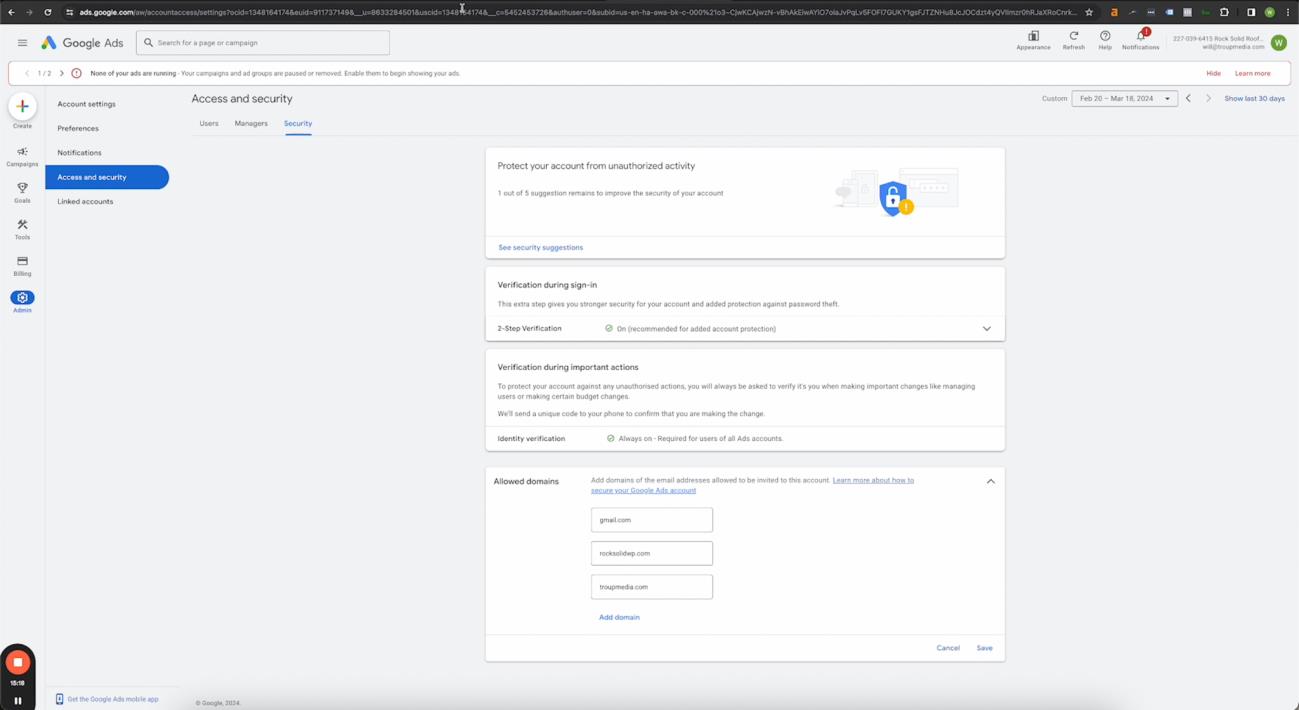Switch to the Users tab
This screenshot has height=710, width=1299.
pos(209,124)
